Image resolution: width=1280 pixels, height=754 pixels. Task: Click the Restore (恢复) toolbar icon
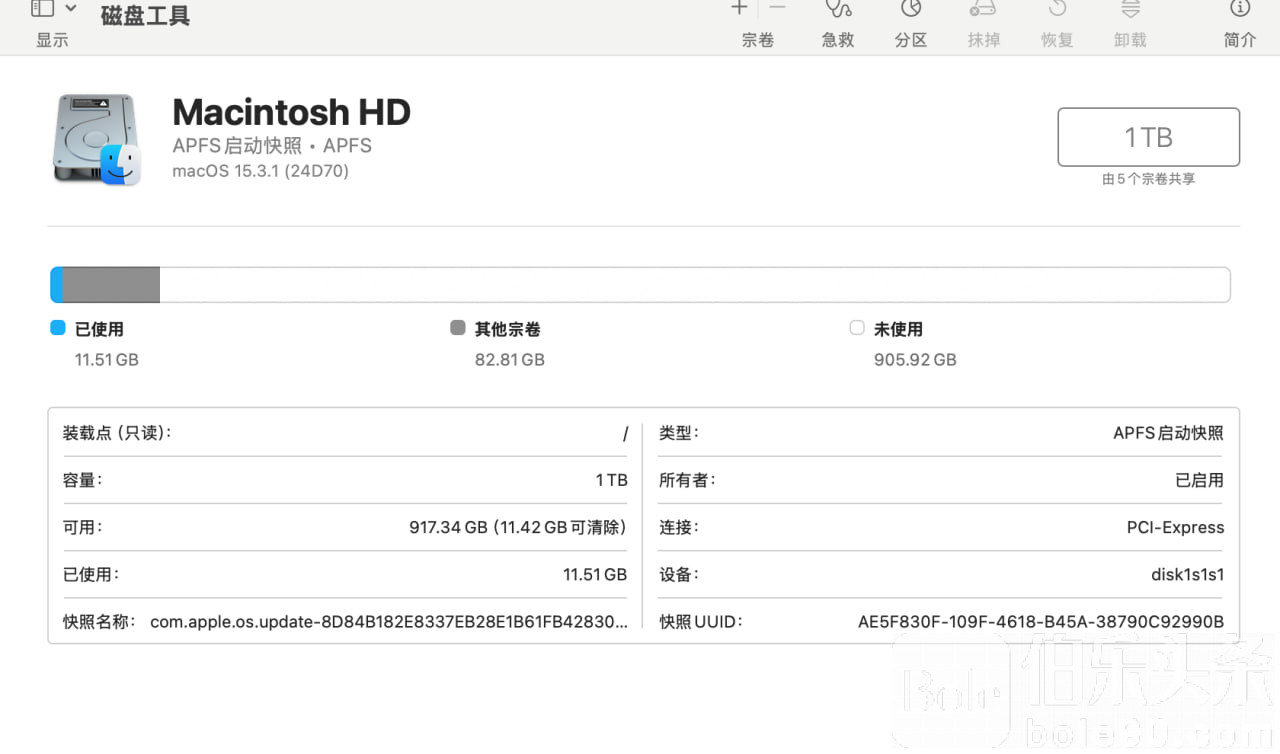click(x=1057, y=10)
